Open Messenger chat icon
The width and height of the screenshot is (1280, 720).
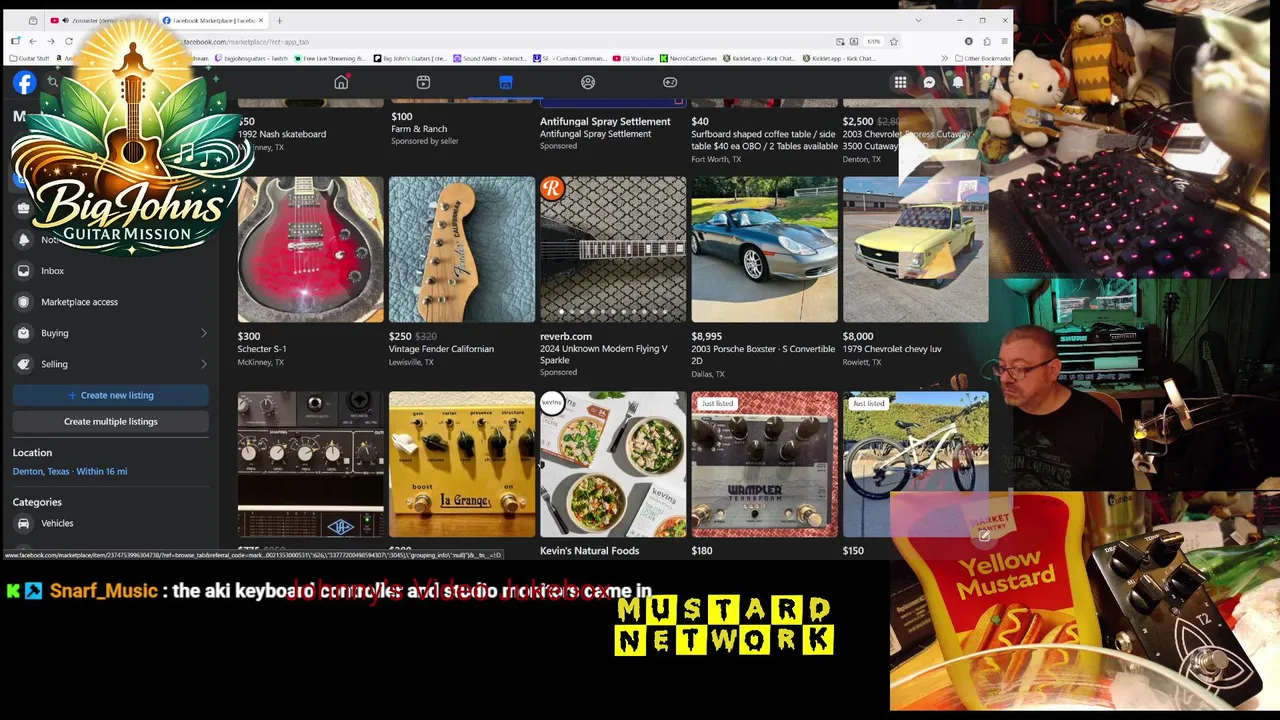pos(929,83)
